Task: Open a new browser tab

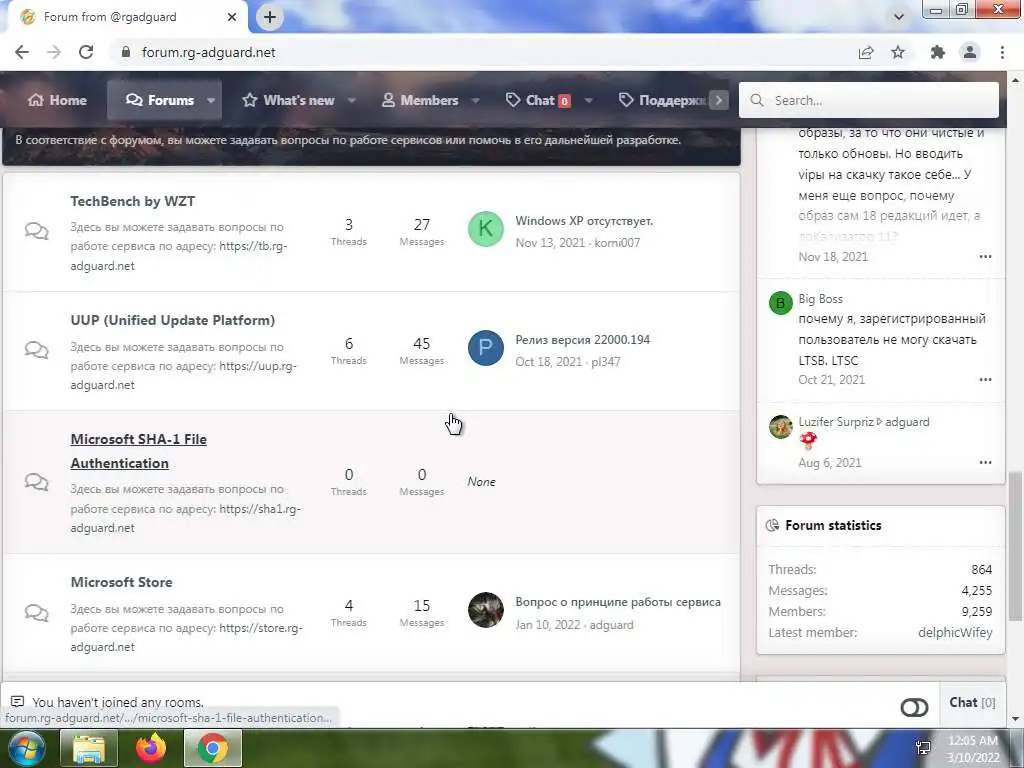Action: (x=270, y=17)
